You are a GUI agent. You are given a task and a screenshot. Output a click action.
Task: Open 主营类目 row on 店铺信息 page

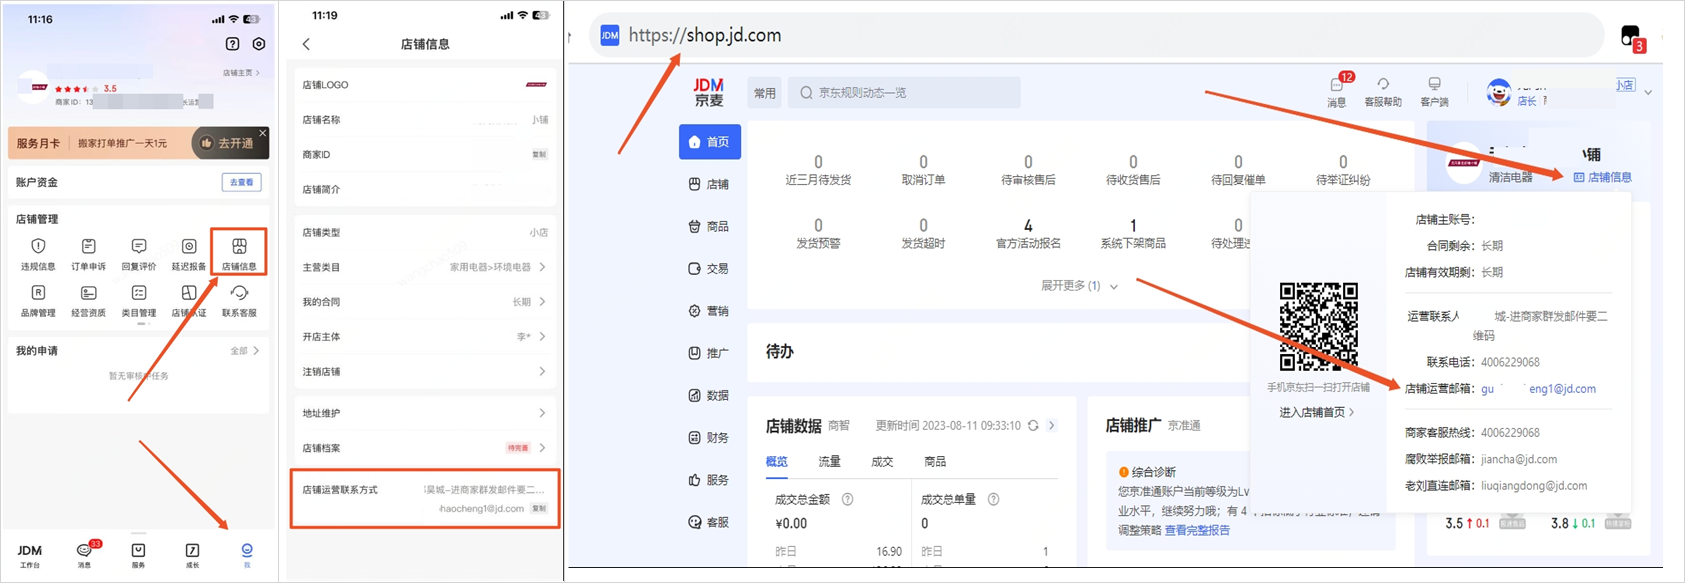pos(425,267)
